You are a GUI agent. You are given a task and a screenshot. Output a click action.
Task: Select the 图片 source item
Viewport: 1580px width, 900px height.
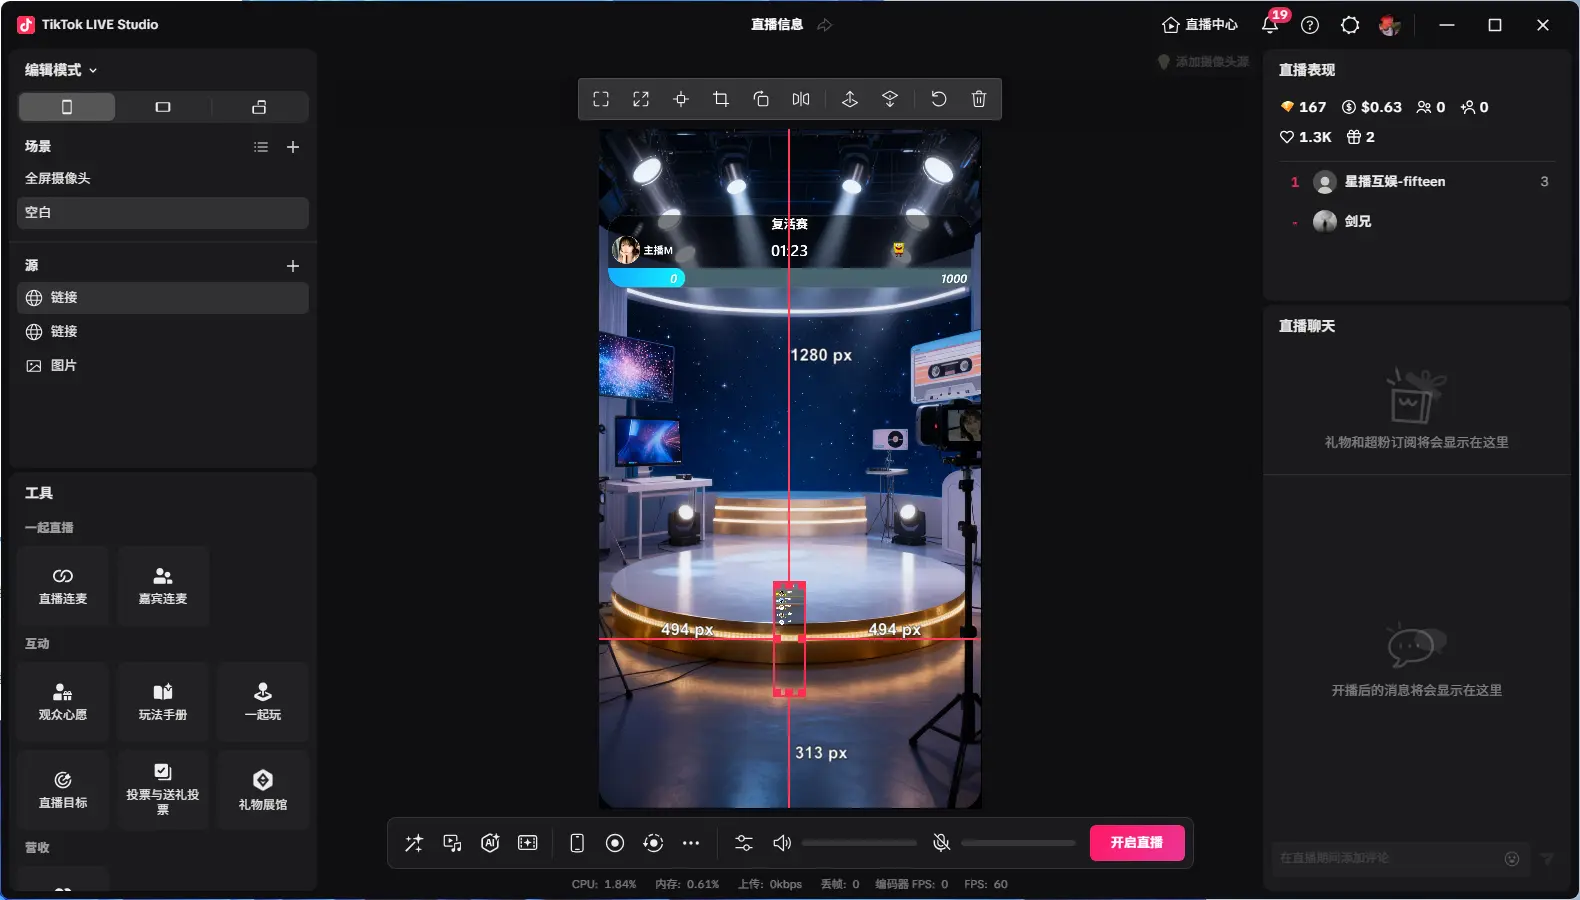pos(63,366)
